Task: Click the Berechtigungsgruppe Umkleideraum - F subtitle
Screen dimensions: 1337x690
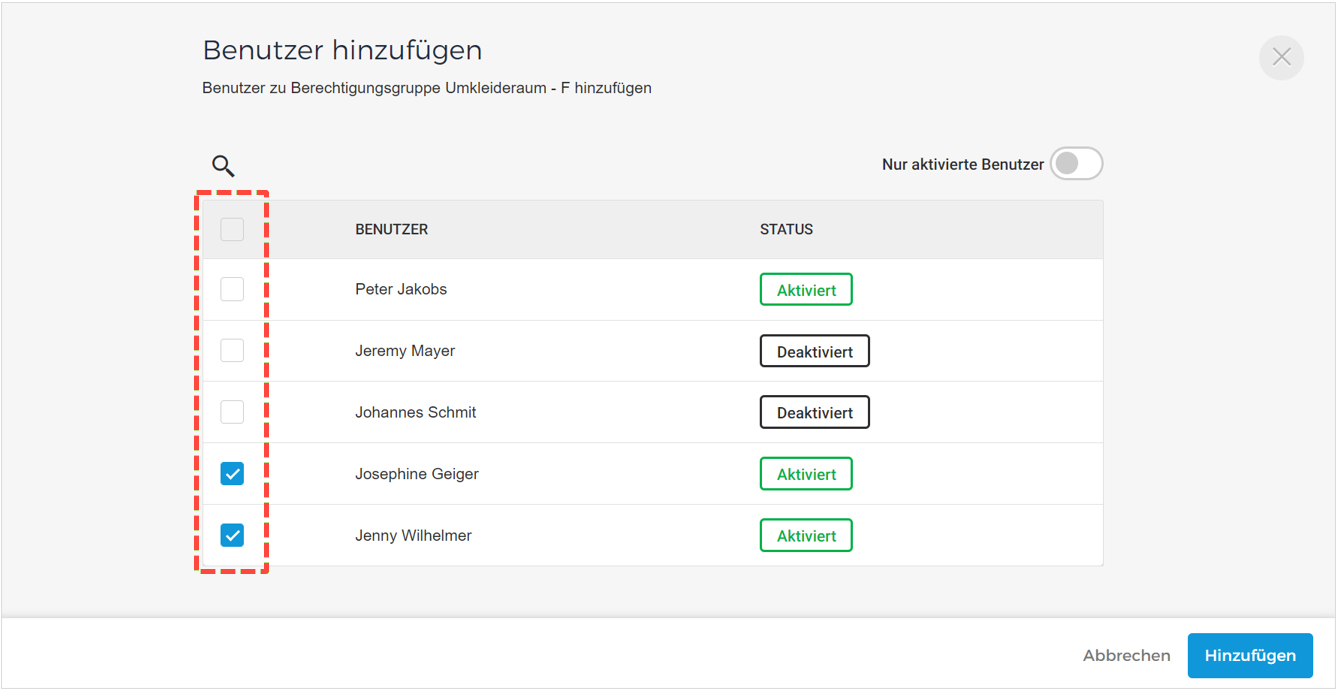Action: pos(427,88)
